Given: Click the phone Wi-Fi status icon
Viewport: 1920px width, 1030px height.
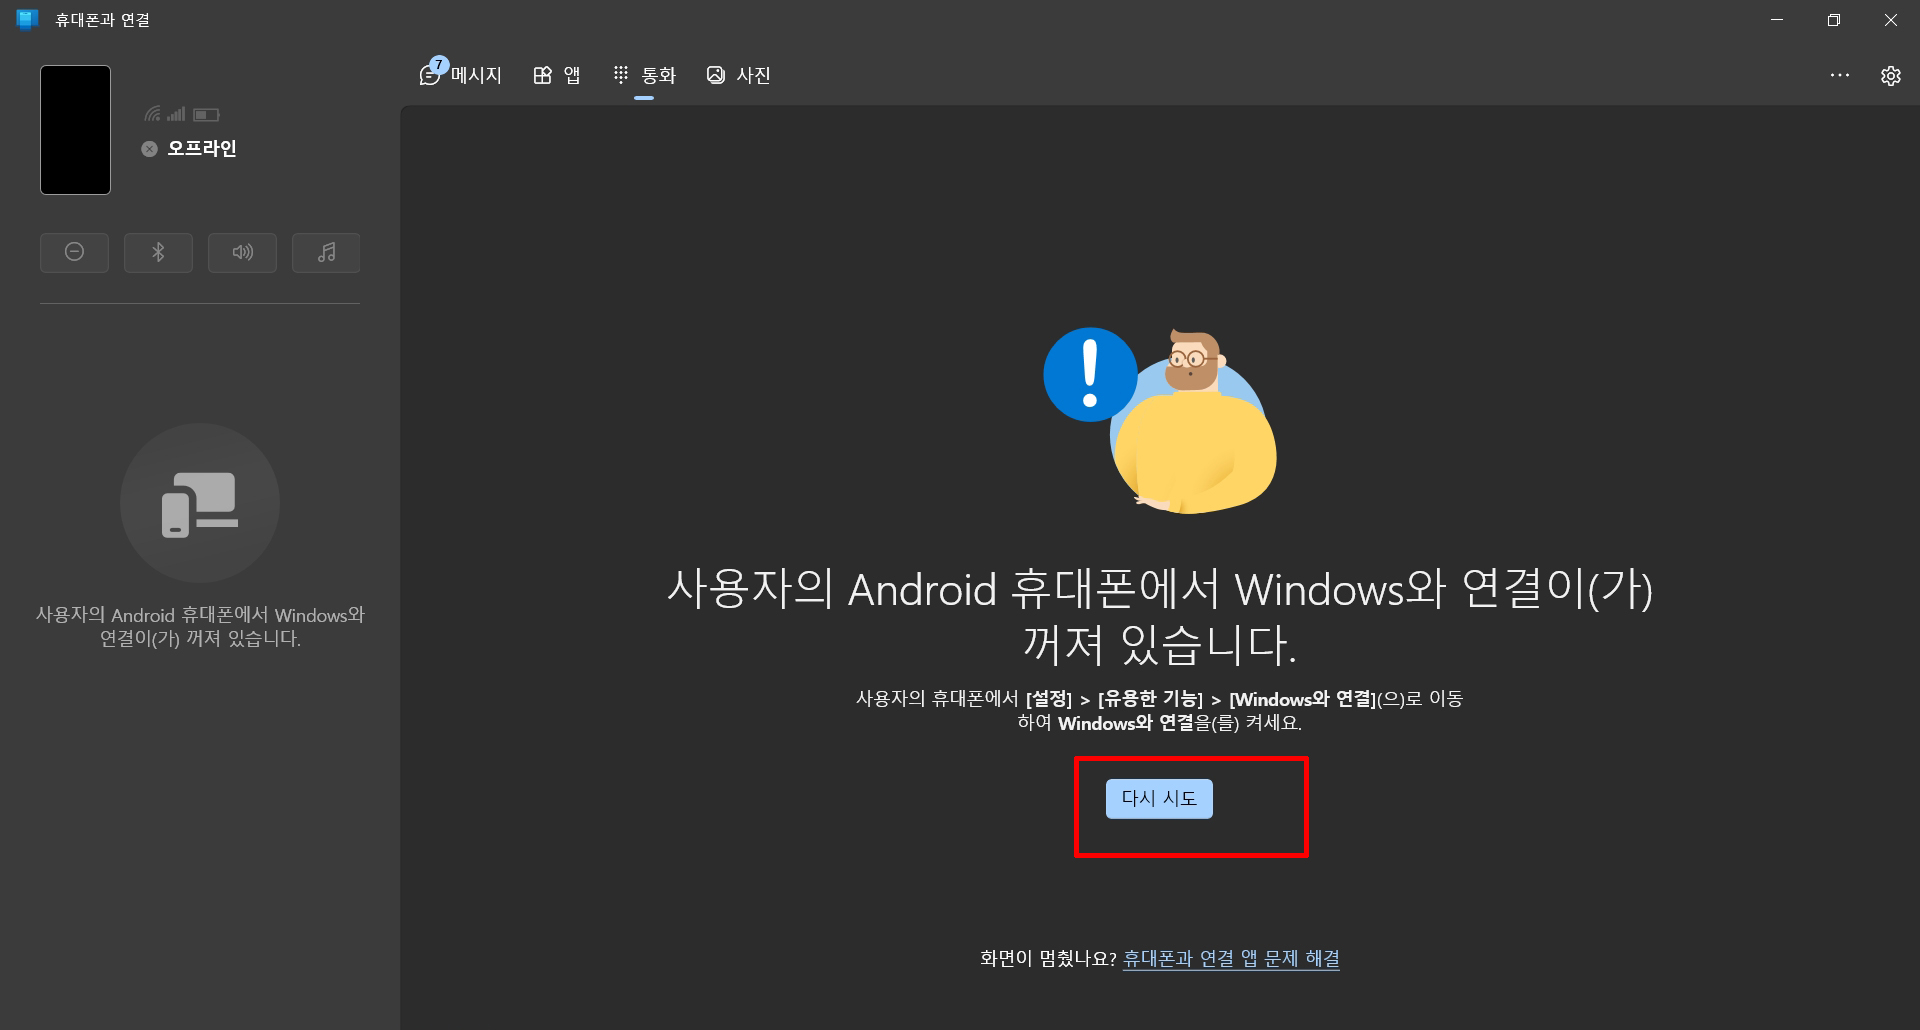Looking at the screenshot, I should 152,114.
